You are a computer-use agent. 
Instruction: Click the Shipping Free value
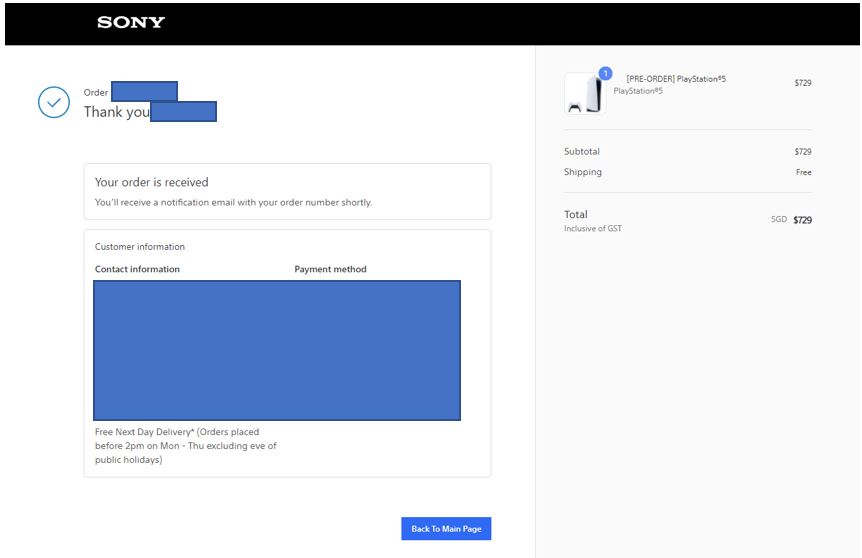click(x=804, y=172)
